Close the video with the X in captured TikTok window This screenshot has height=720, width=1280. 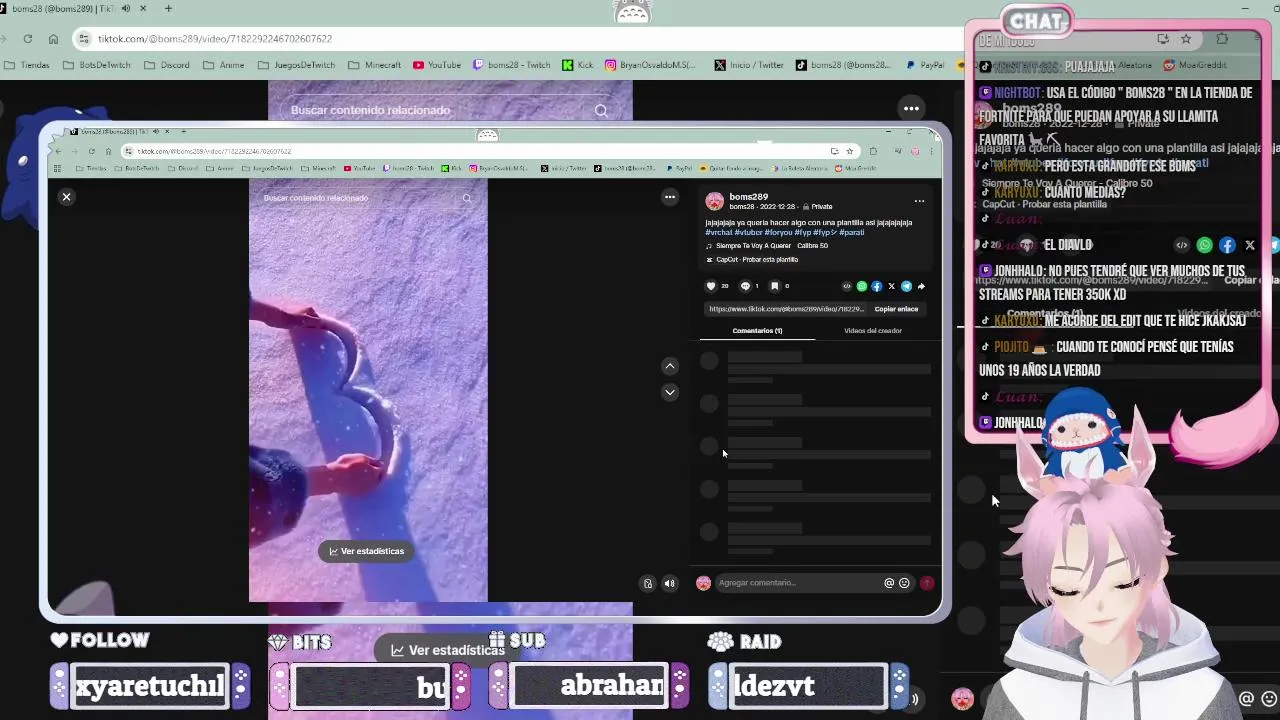point(66,197)
